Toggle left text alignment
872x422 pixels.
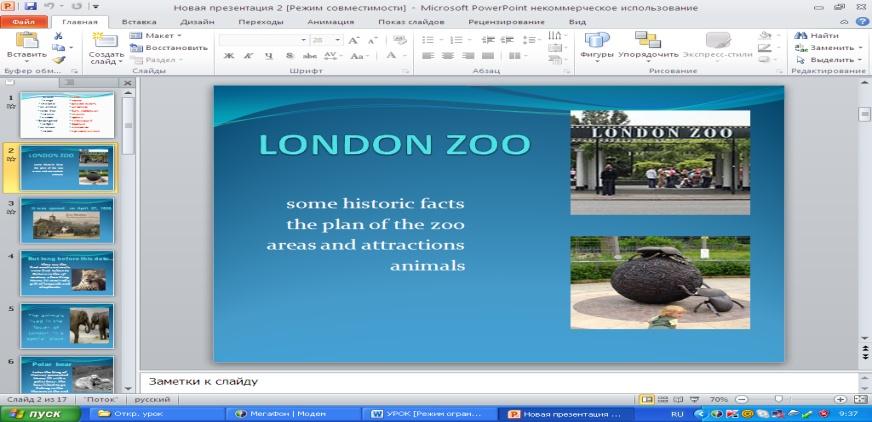point(427,56)
